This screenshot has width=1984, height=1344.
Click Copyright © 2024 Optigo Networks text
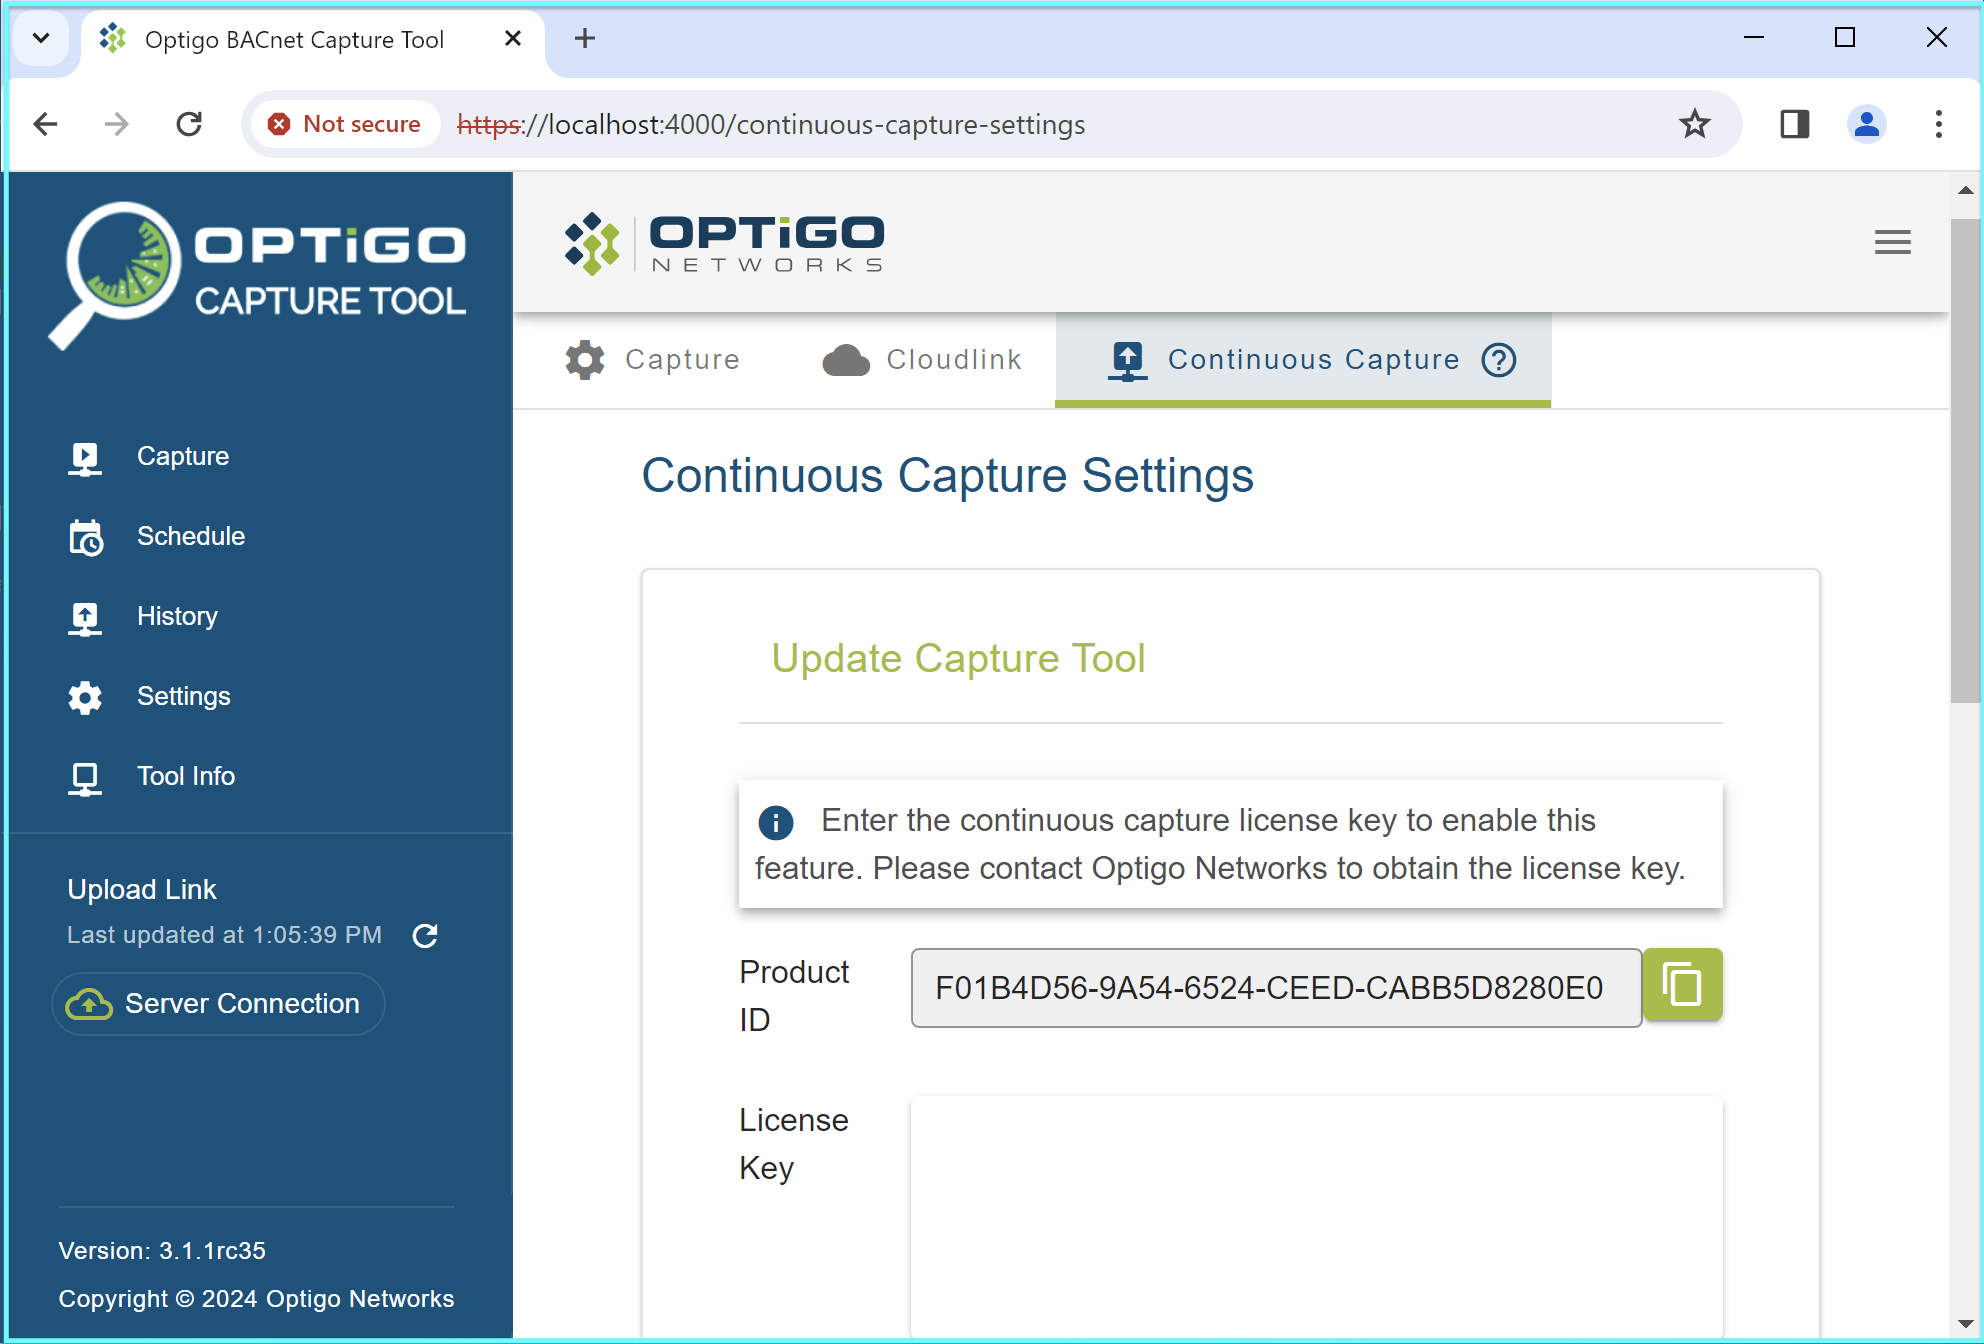pyautogui.click(x=256, y=1298)
